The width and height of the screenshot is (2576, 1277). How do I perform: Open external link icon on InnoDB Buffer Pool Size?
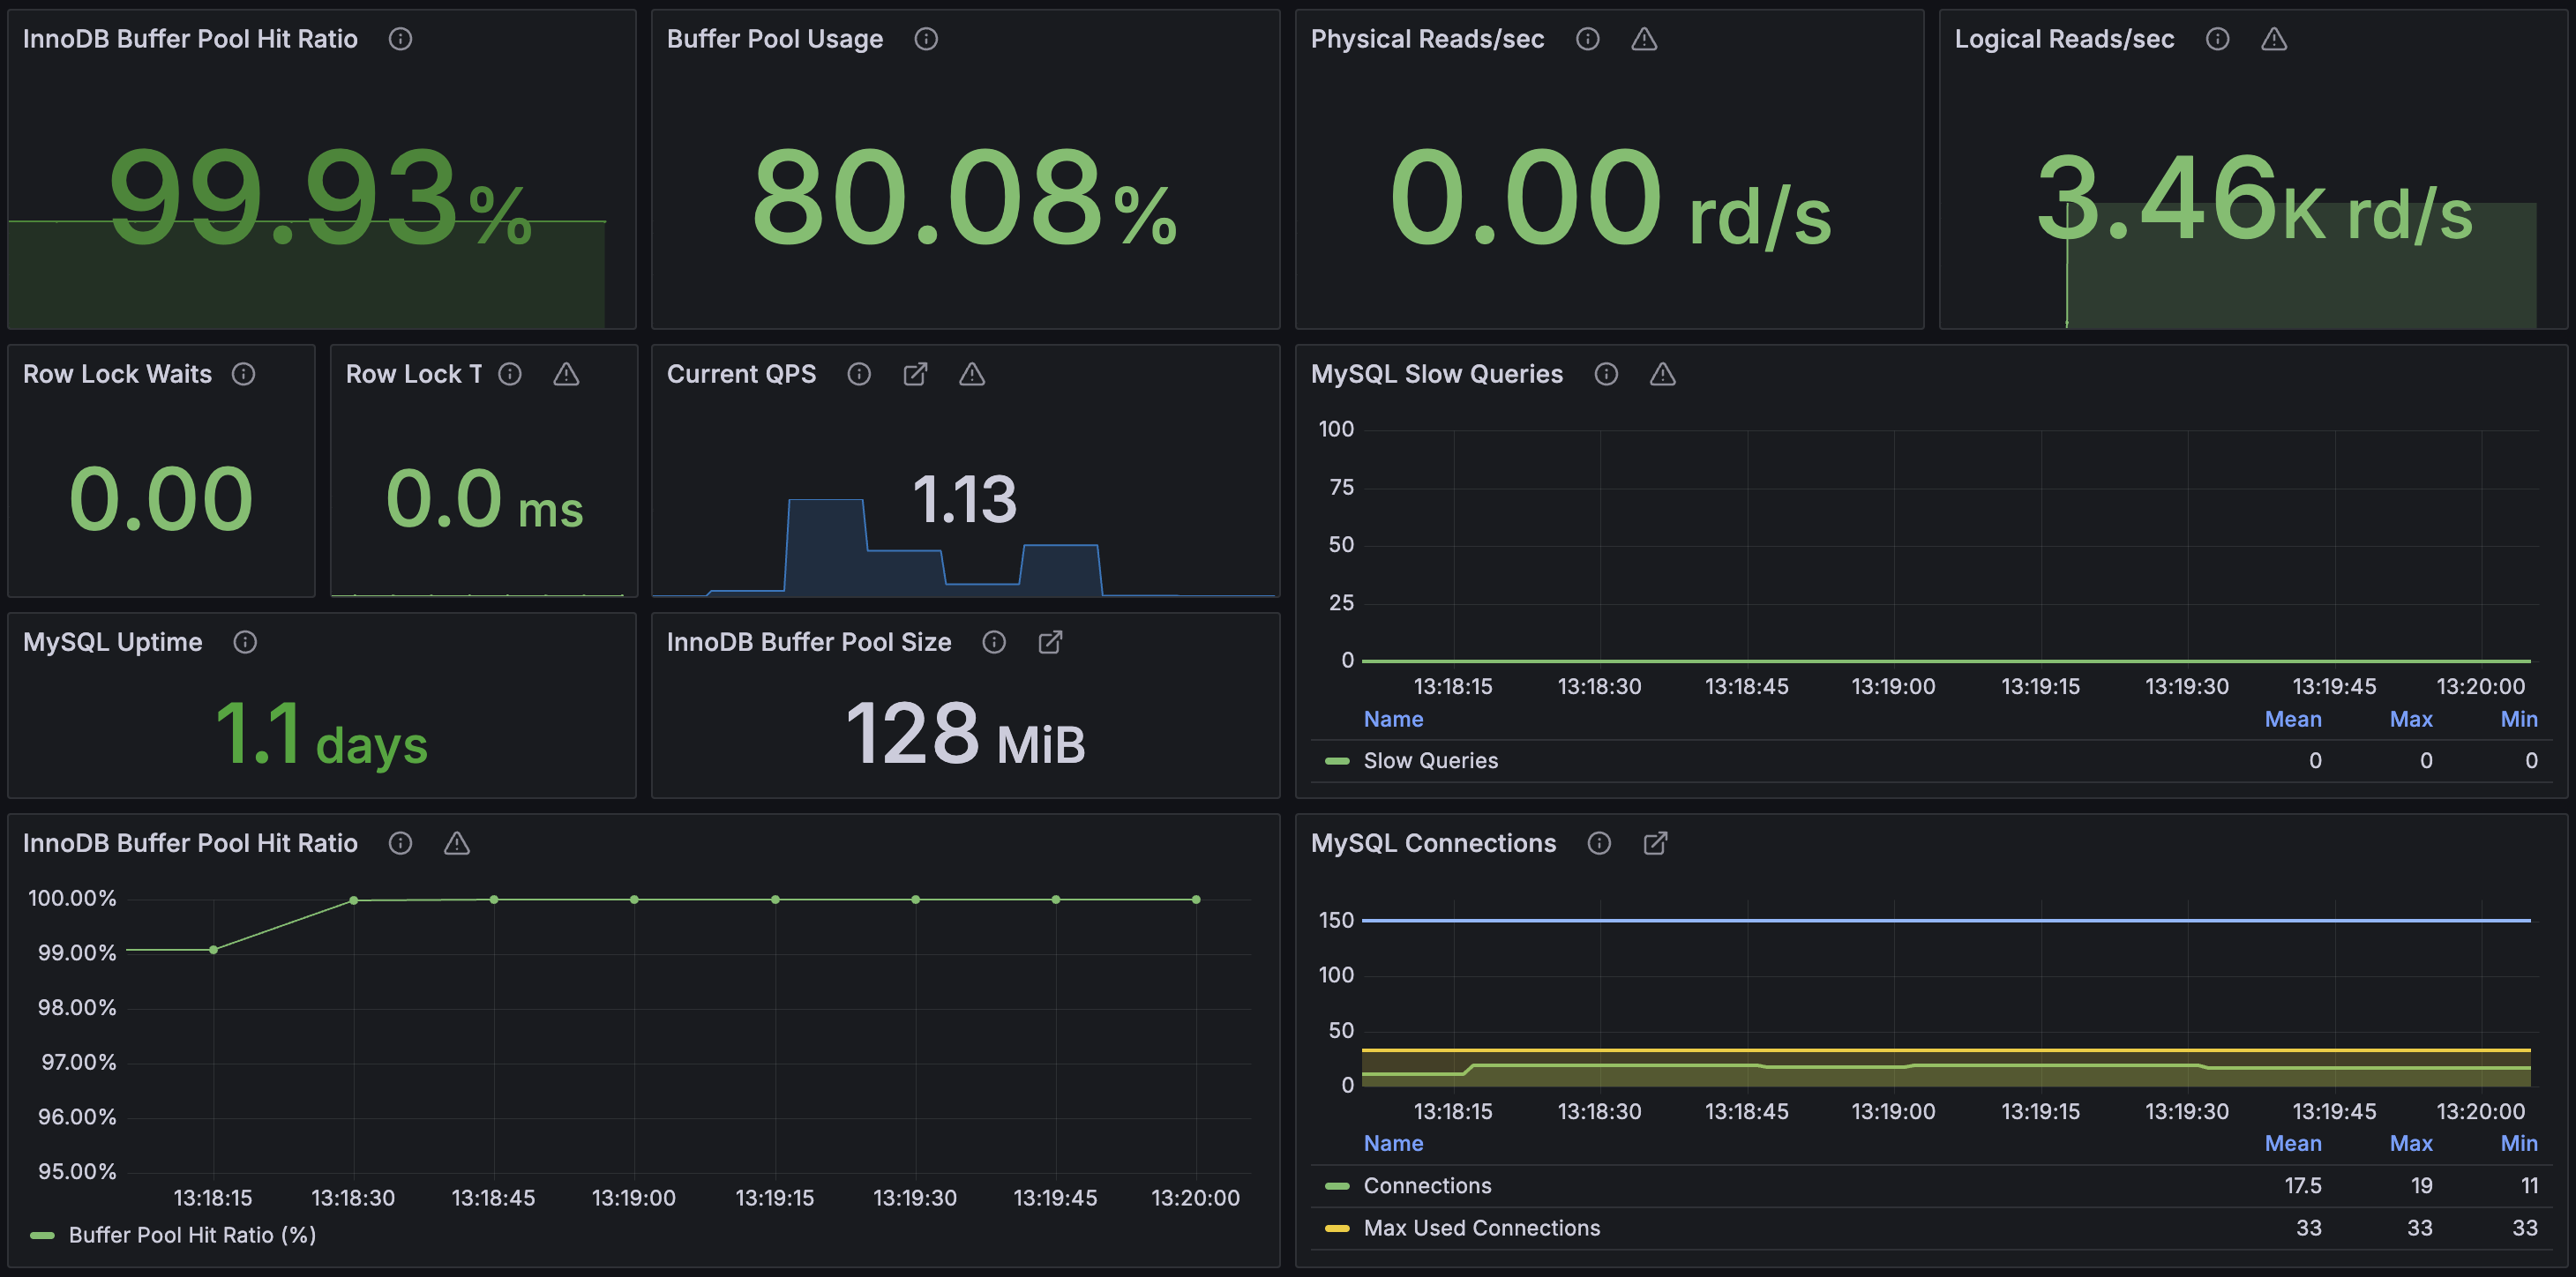[1050, 642]
